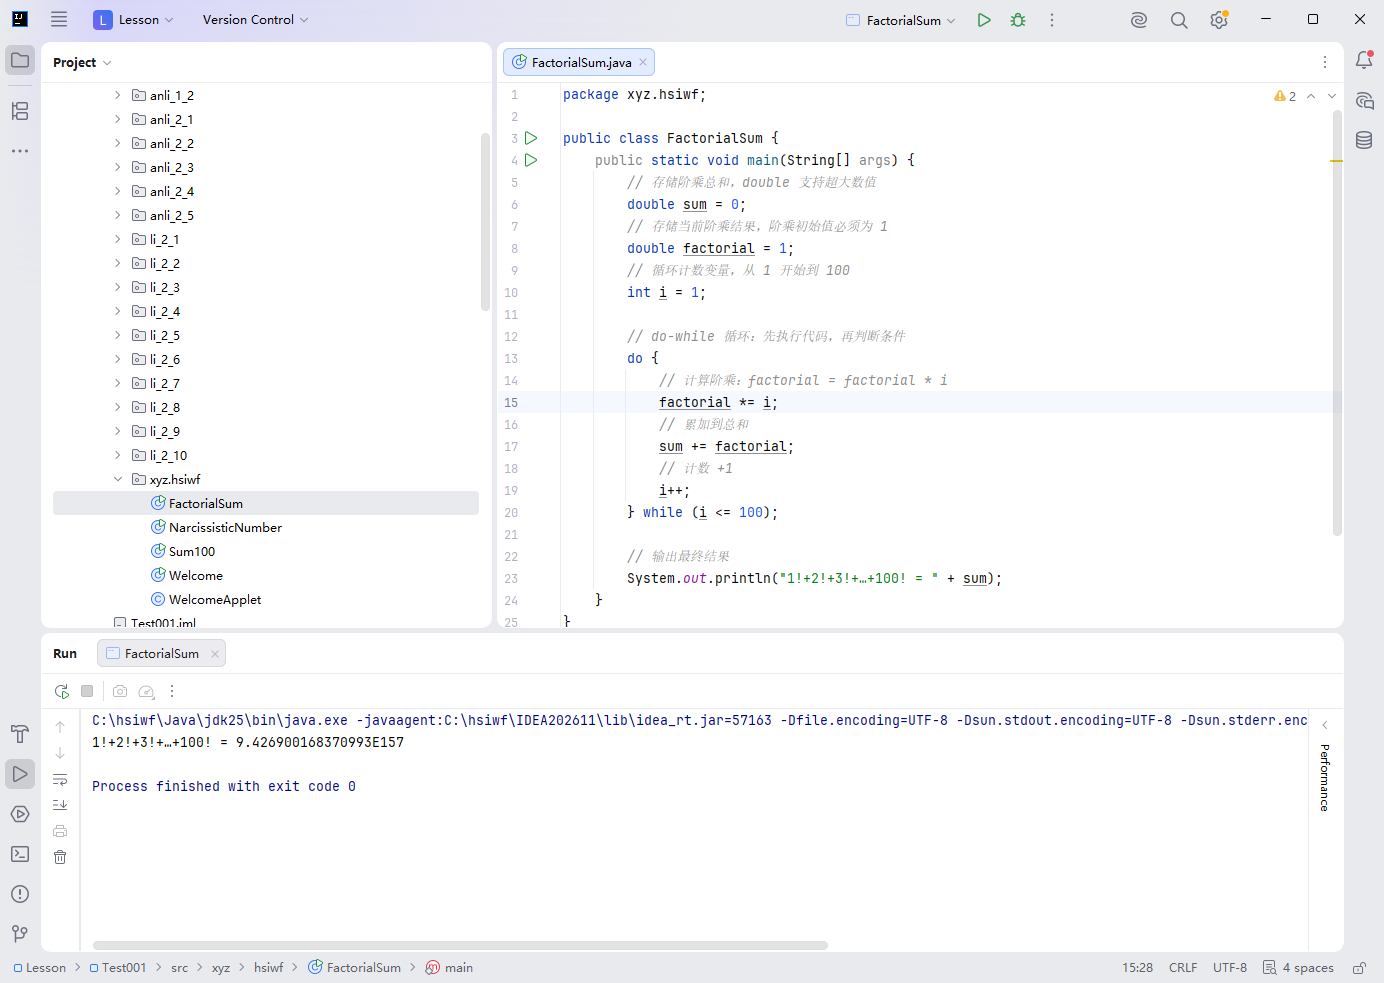Click run gutter arrow at main method
The width and height of the screenshot is (1384, 983).
tap(531, 160)
